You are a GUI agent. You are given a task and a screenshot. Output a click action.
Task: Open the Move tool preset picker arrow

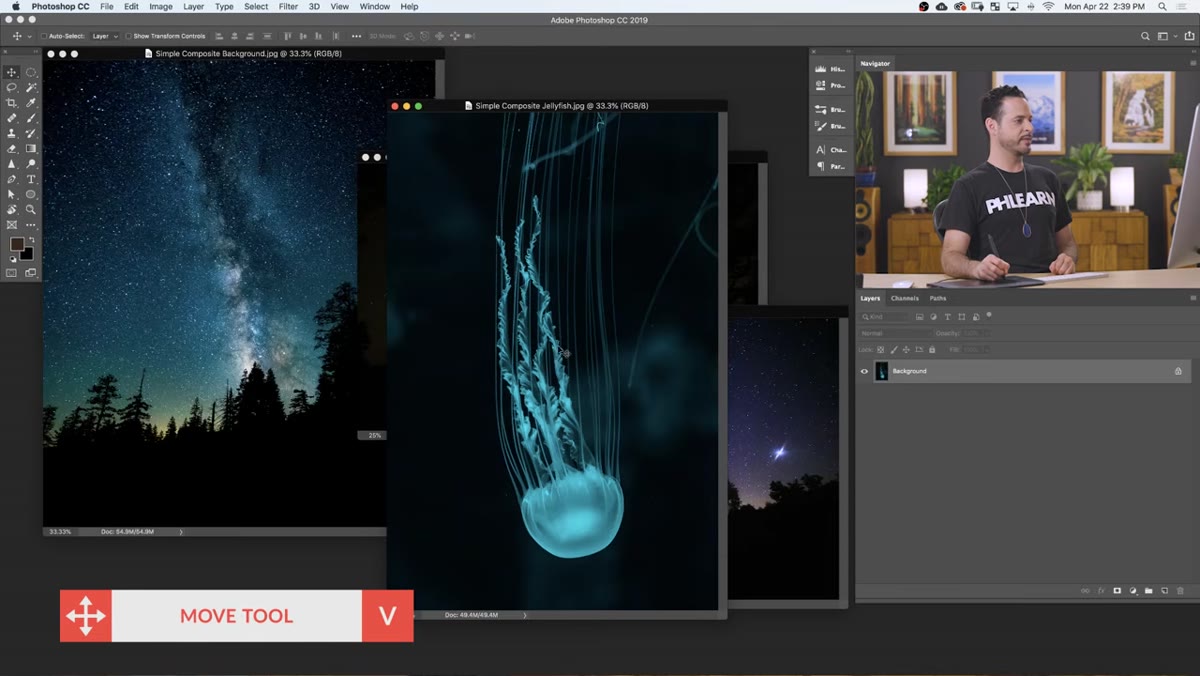[29, 36]
